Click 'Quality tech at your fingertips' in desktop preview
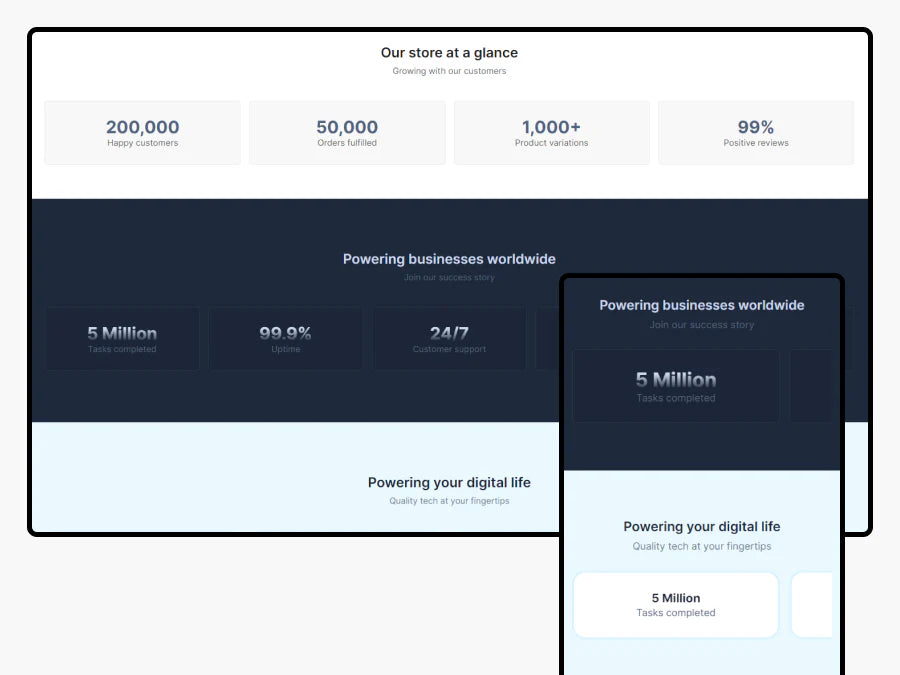900x675 pixels. pos(449,501)
